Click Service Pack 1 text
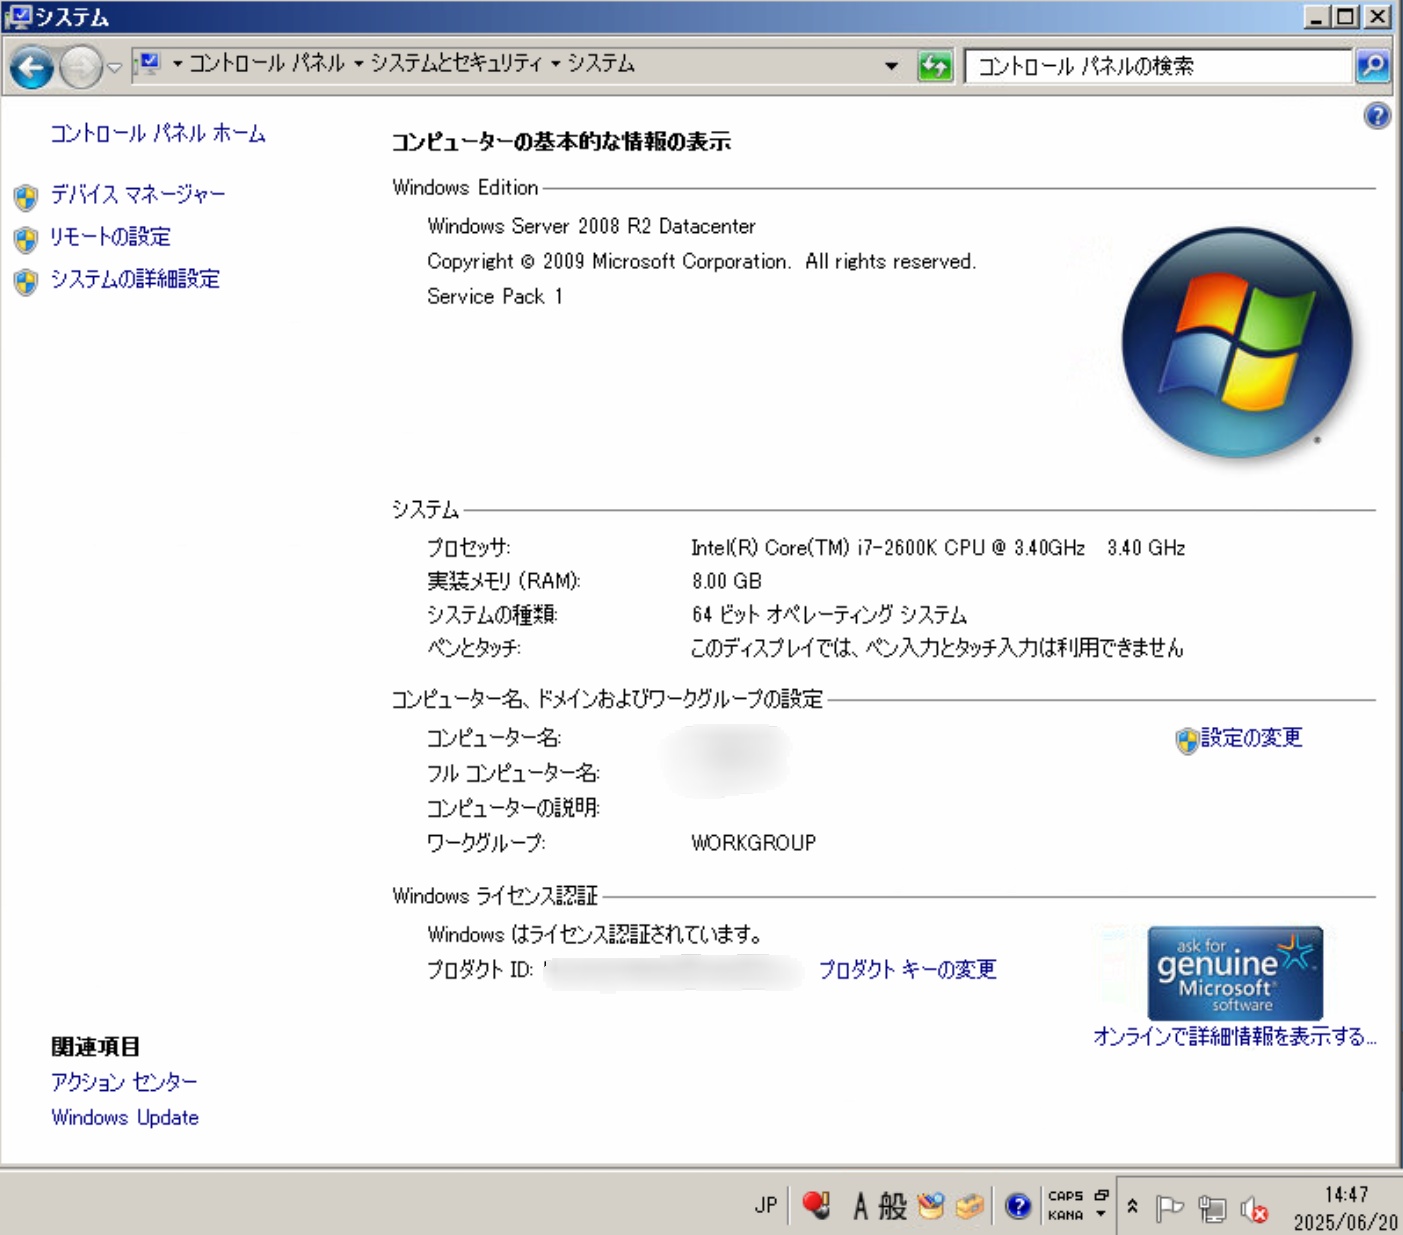The width and height of the screenshot is (1403, 1235). pyautogui.click(x=495, y=296)
